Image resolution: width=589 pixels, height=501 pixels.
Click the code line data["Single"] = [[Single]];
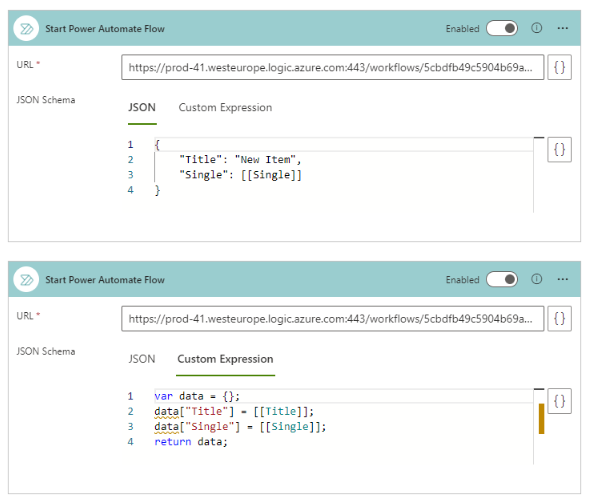coord(240,426)
